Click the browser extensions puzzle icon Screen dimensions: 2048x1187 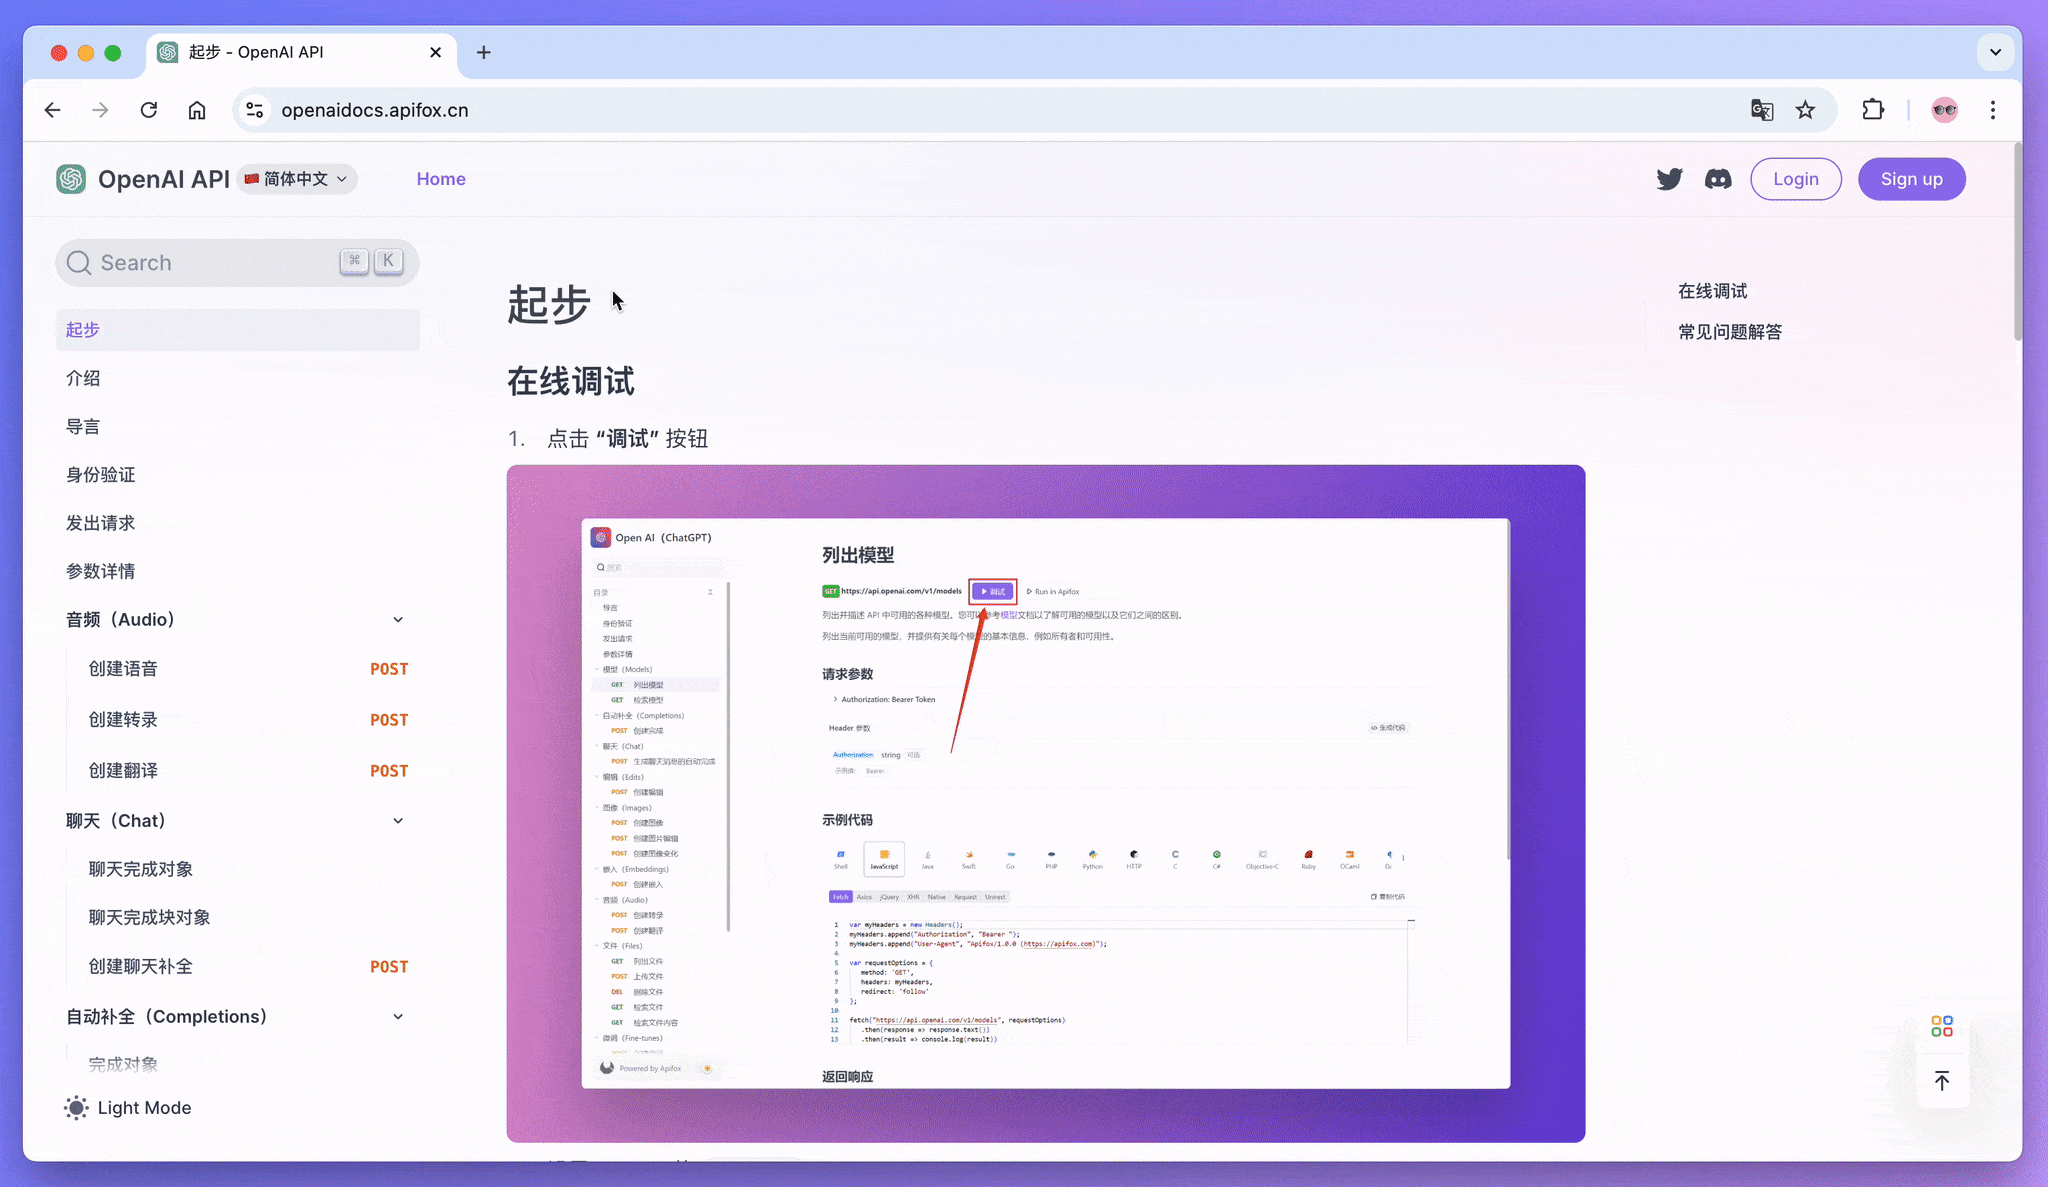click(1874, 110)
